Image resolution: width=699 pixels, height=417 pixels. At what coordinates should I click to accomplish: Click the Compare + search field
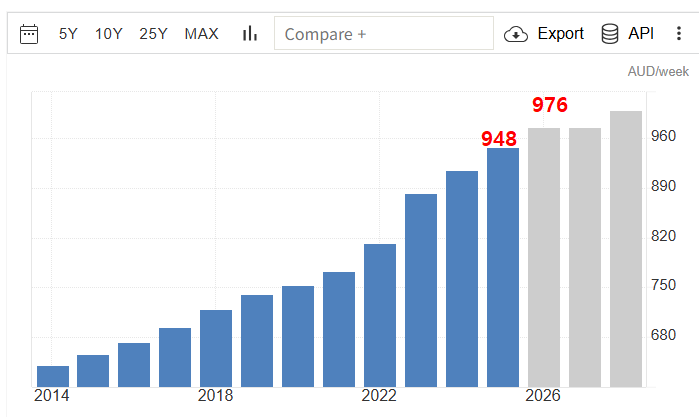click(x=383, y=34)
